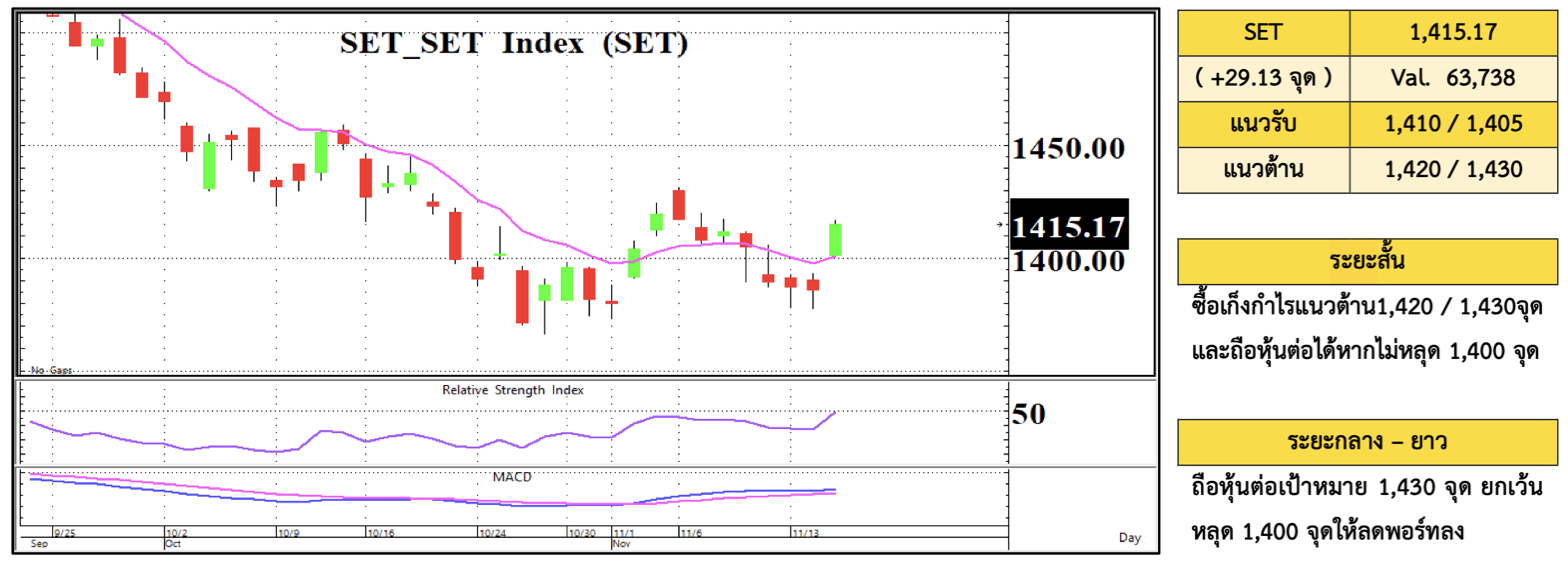Click the line "ถือหุ้นต่อเป้าหมาย 1,430 จุด ยกเว้น"
The height and width of the screenshot is (566, 1568).
(1369, 488)
